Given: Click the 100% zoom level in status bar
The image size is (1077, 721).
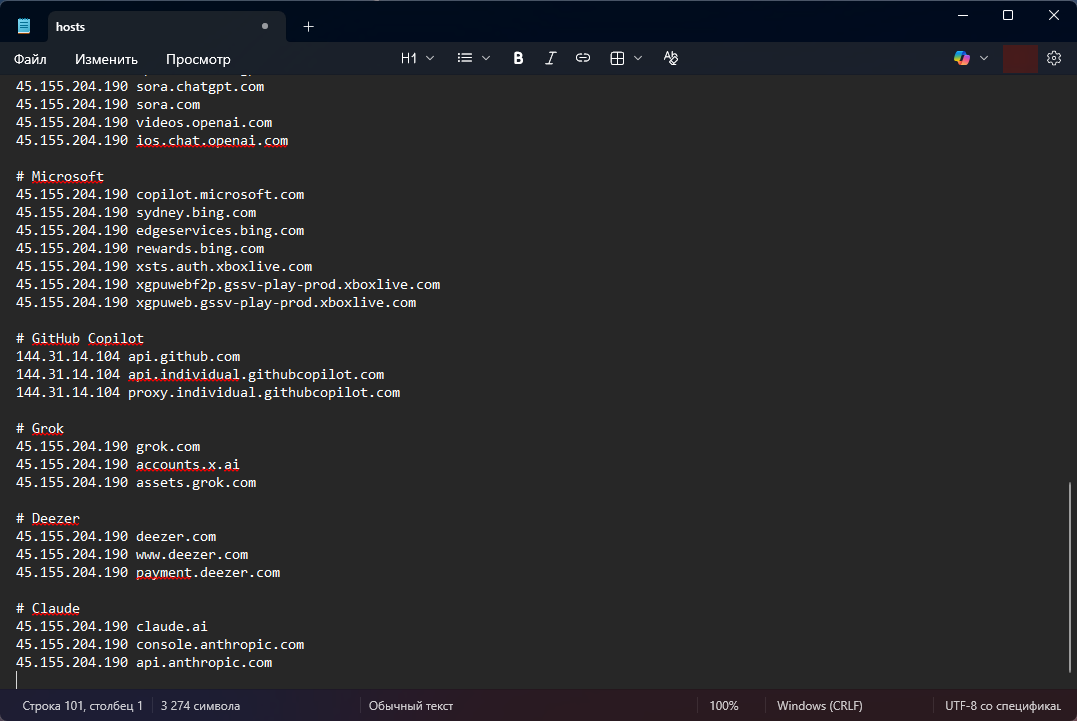Looking at the screenshot, I should coord(724,706).
